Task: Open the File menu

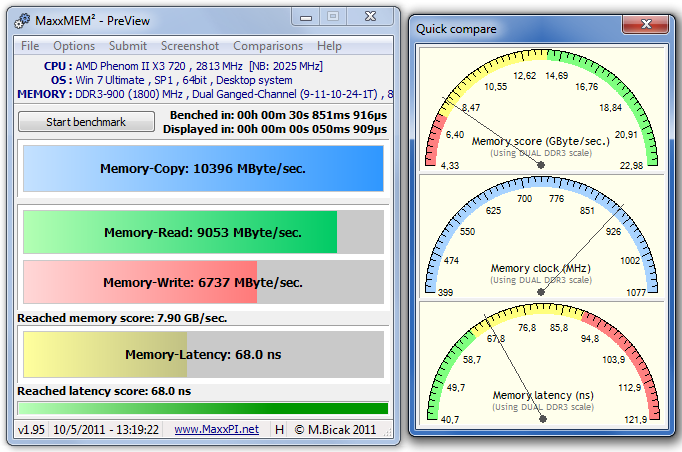Action: [x=30, y=46]
